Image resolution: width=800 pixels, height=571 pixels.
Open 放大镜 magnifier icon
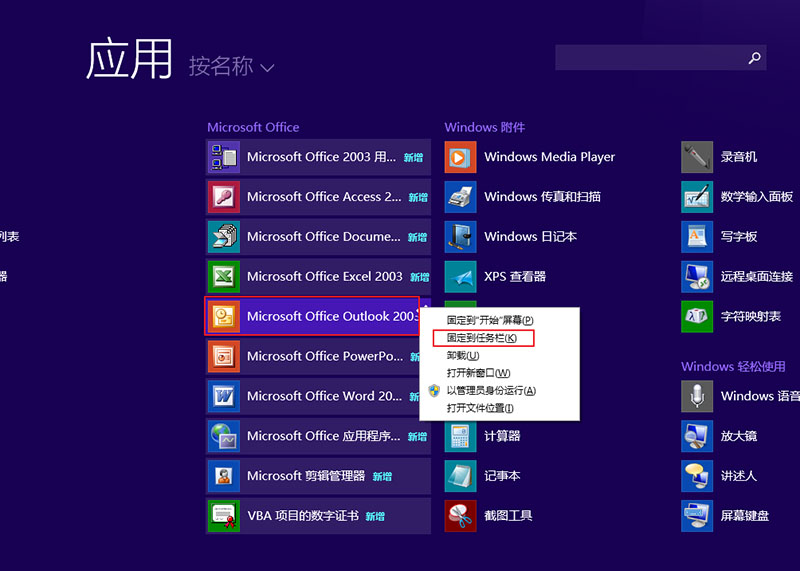point(697,436)
